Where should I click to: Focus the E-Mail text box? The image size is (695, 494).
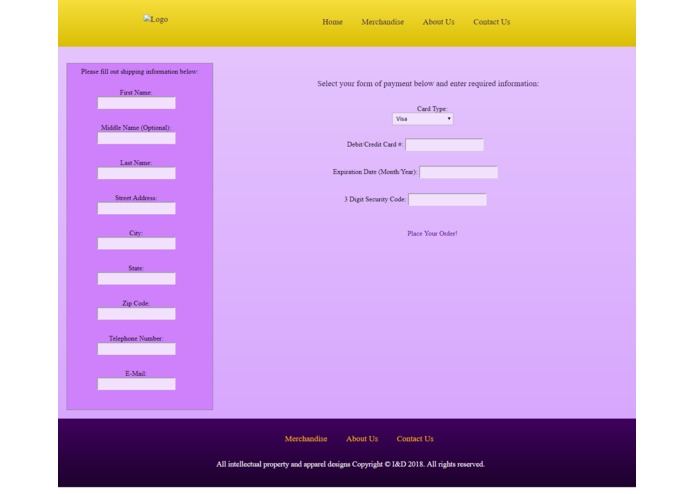point(137,384)
